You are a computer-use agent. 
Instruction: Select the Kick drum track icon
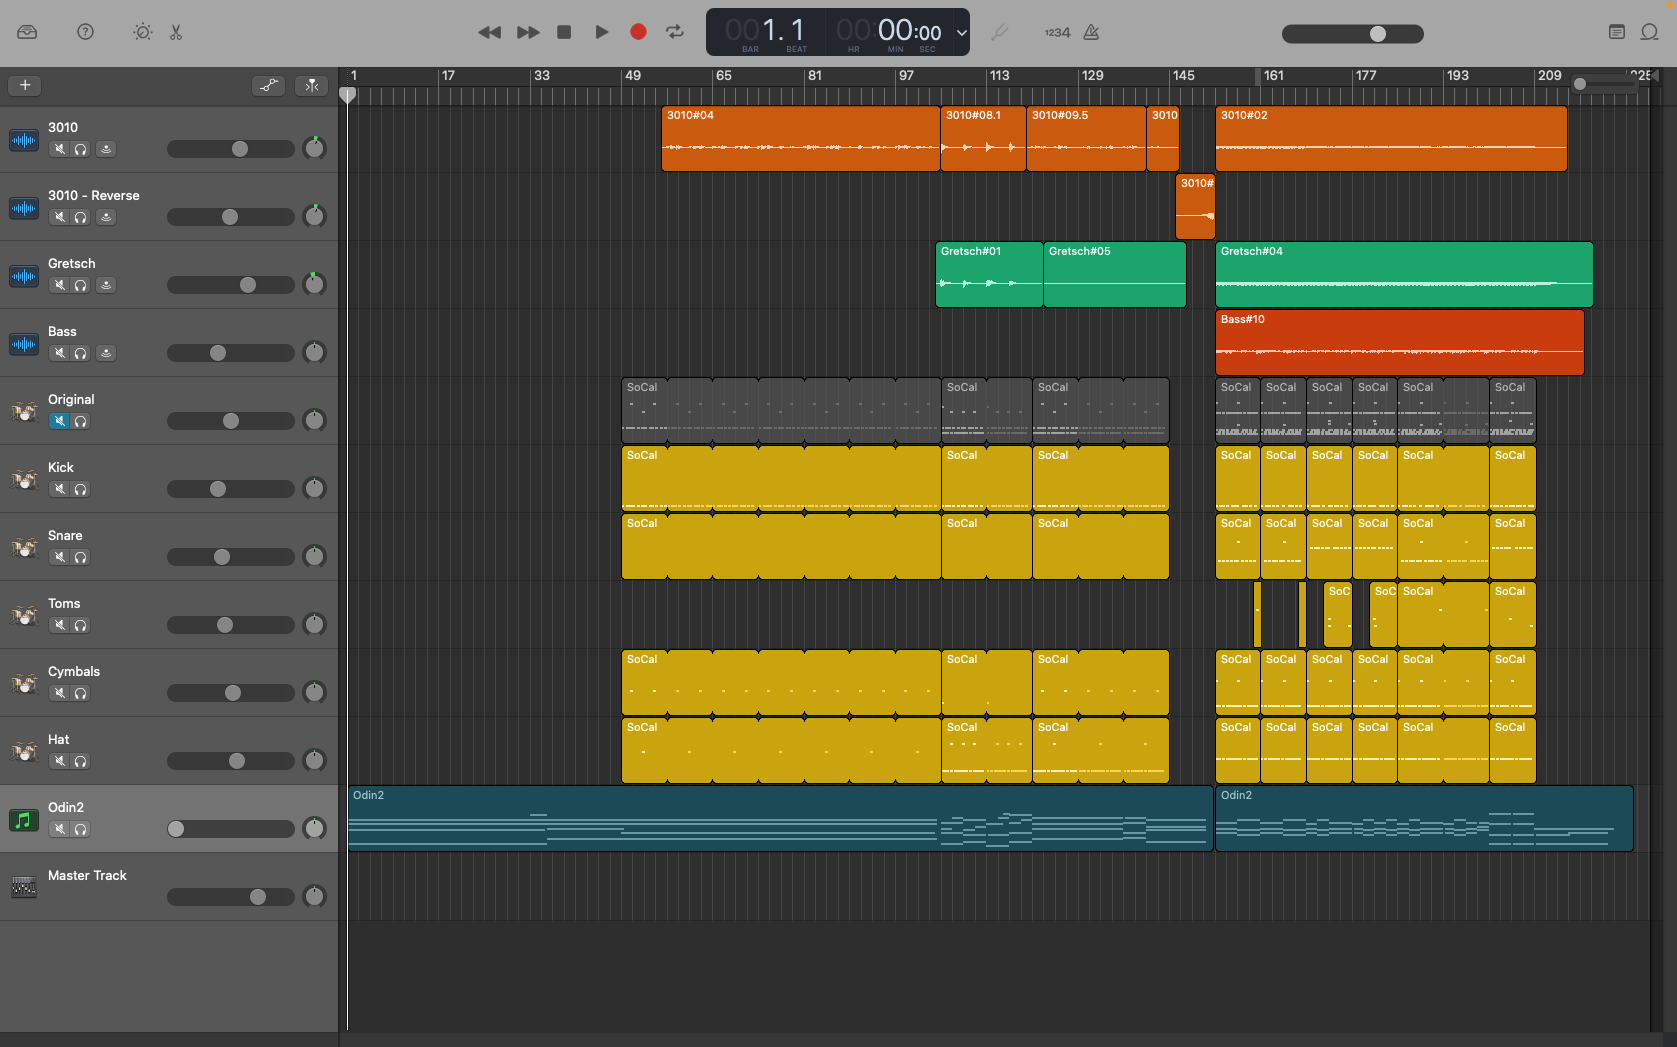tap(24, 480)
